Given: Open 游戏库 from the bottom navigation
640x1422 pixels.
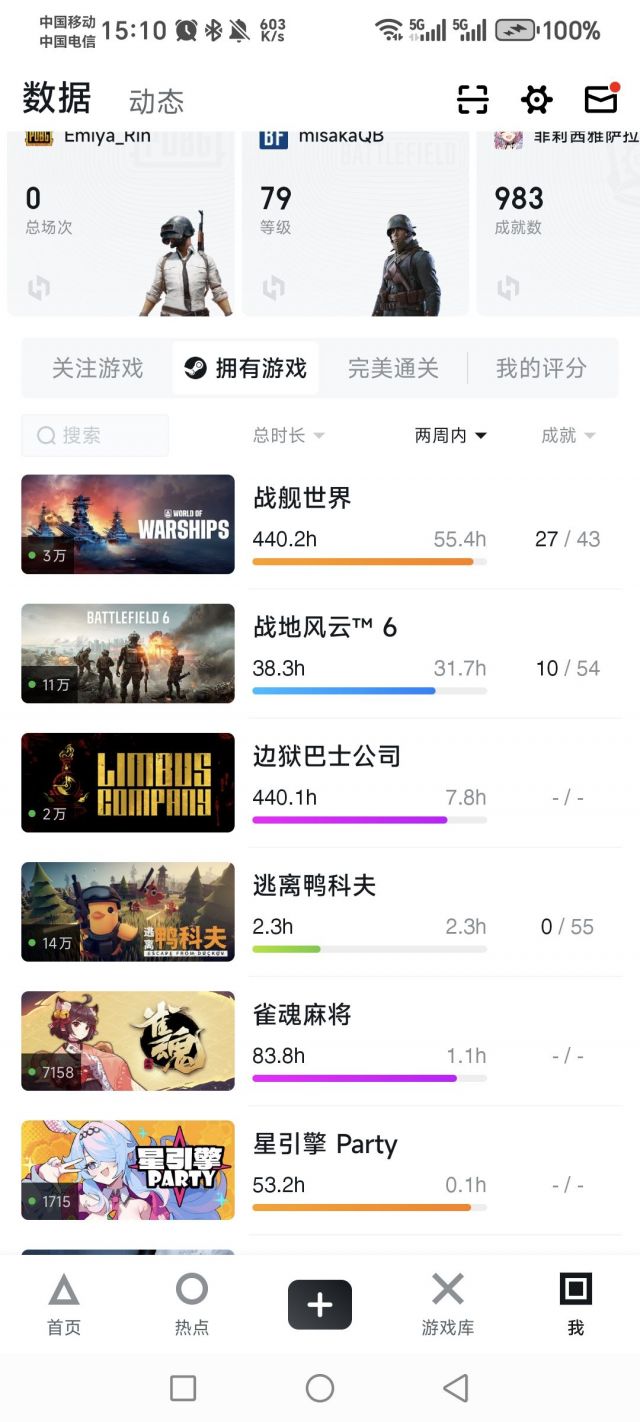Looking at the screenshot, I should [446, 1305].
